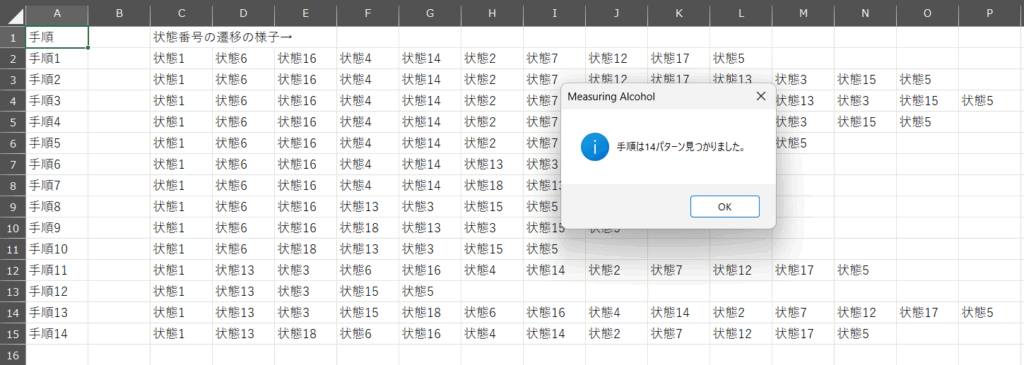Select cell 手順2 in column A
The height and width of the screenshot is (365, 1024).
(57, 80)
